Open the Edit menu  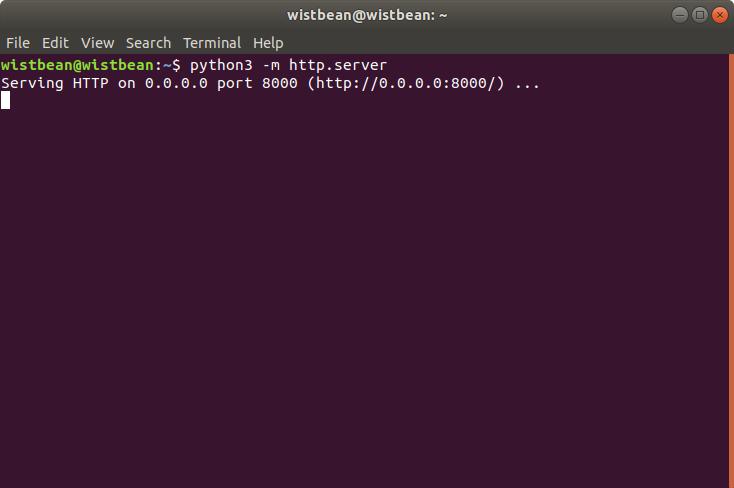pos(55,43)
